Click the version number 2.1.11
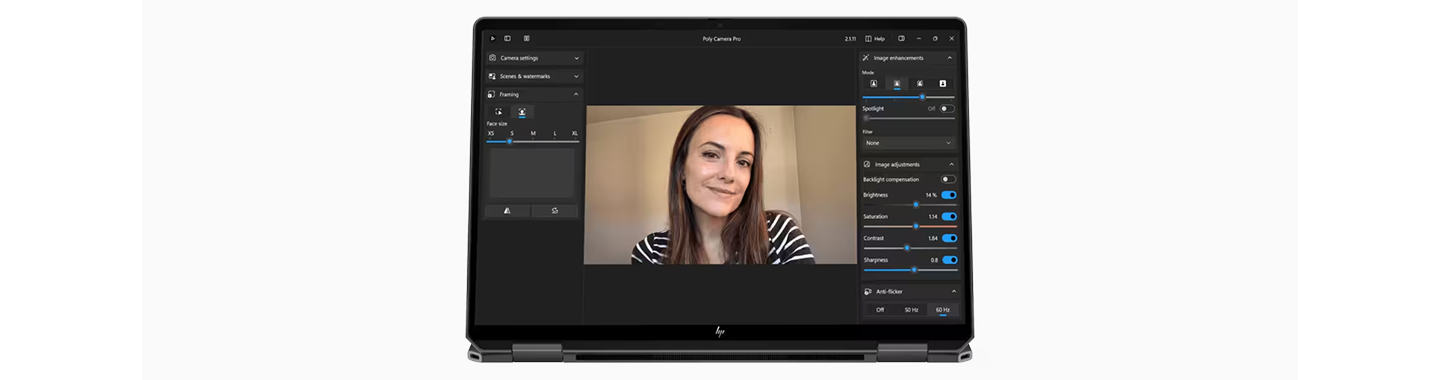 [850, 38]
